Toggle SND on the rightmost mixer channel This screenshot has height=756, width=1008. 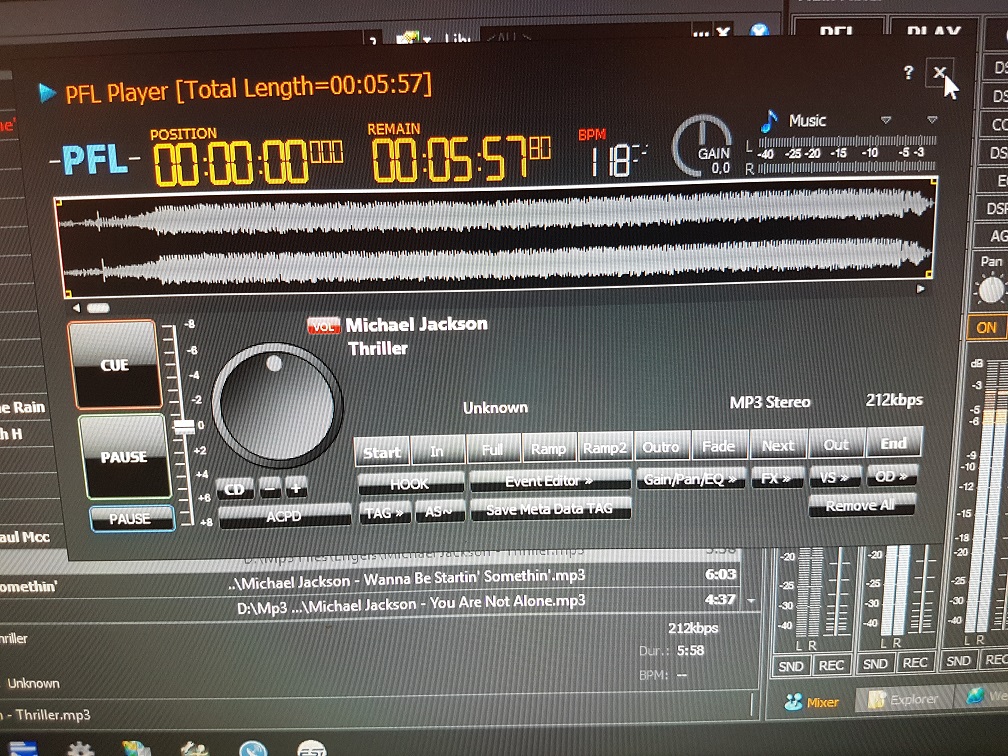coord(958,661)
